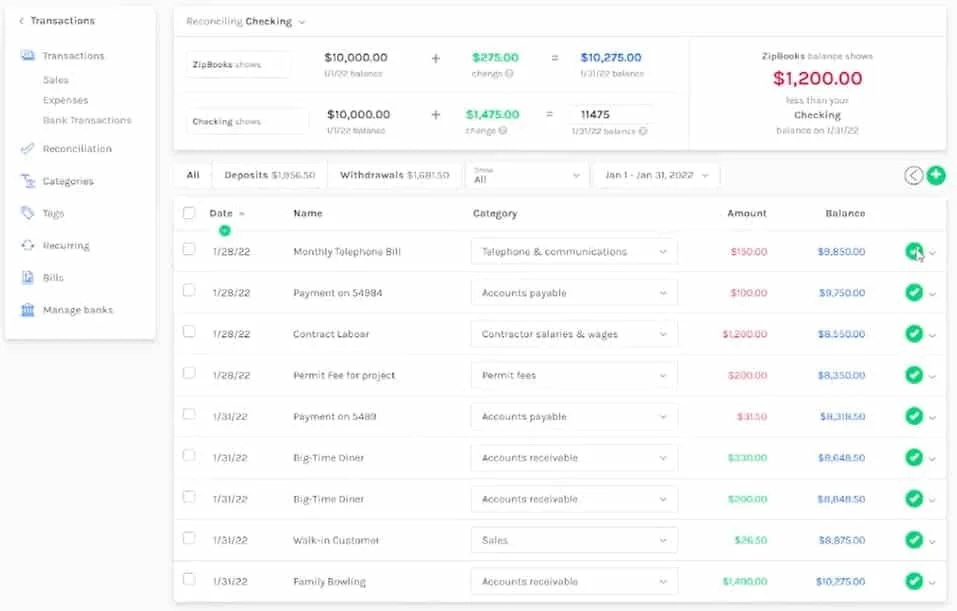Check the Payment on 54984 row checkbox
The image size is (957, 611).
click(189, 290)
